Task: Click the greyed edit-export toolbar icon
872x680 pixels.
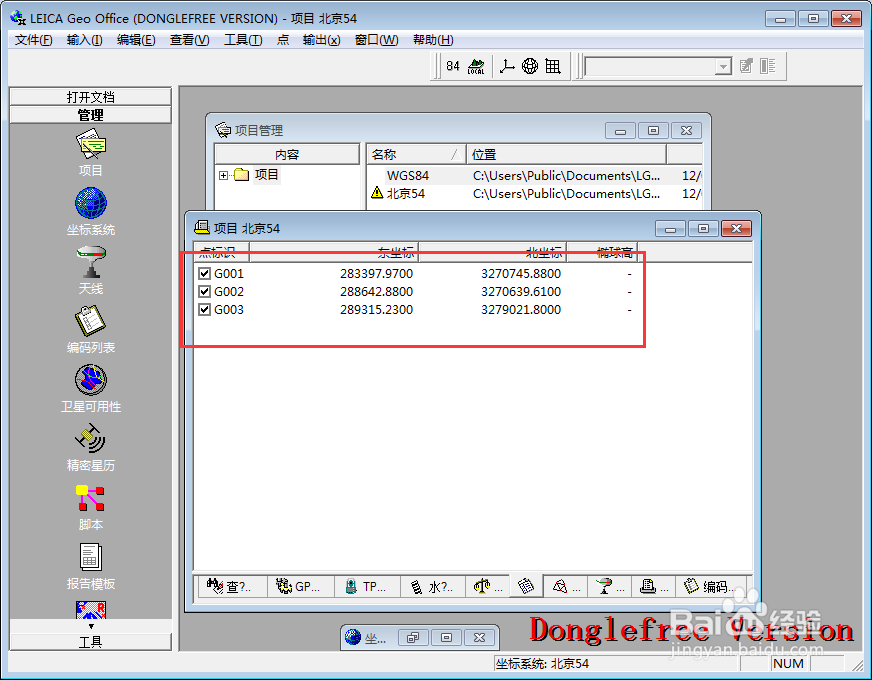Action: [x=746, y=67]
